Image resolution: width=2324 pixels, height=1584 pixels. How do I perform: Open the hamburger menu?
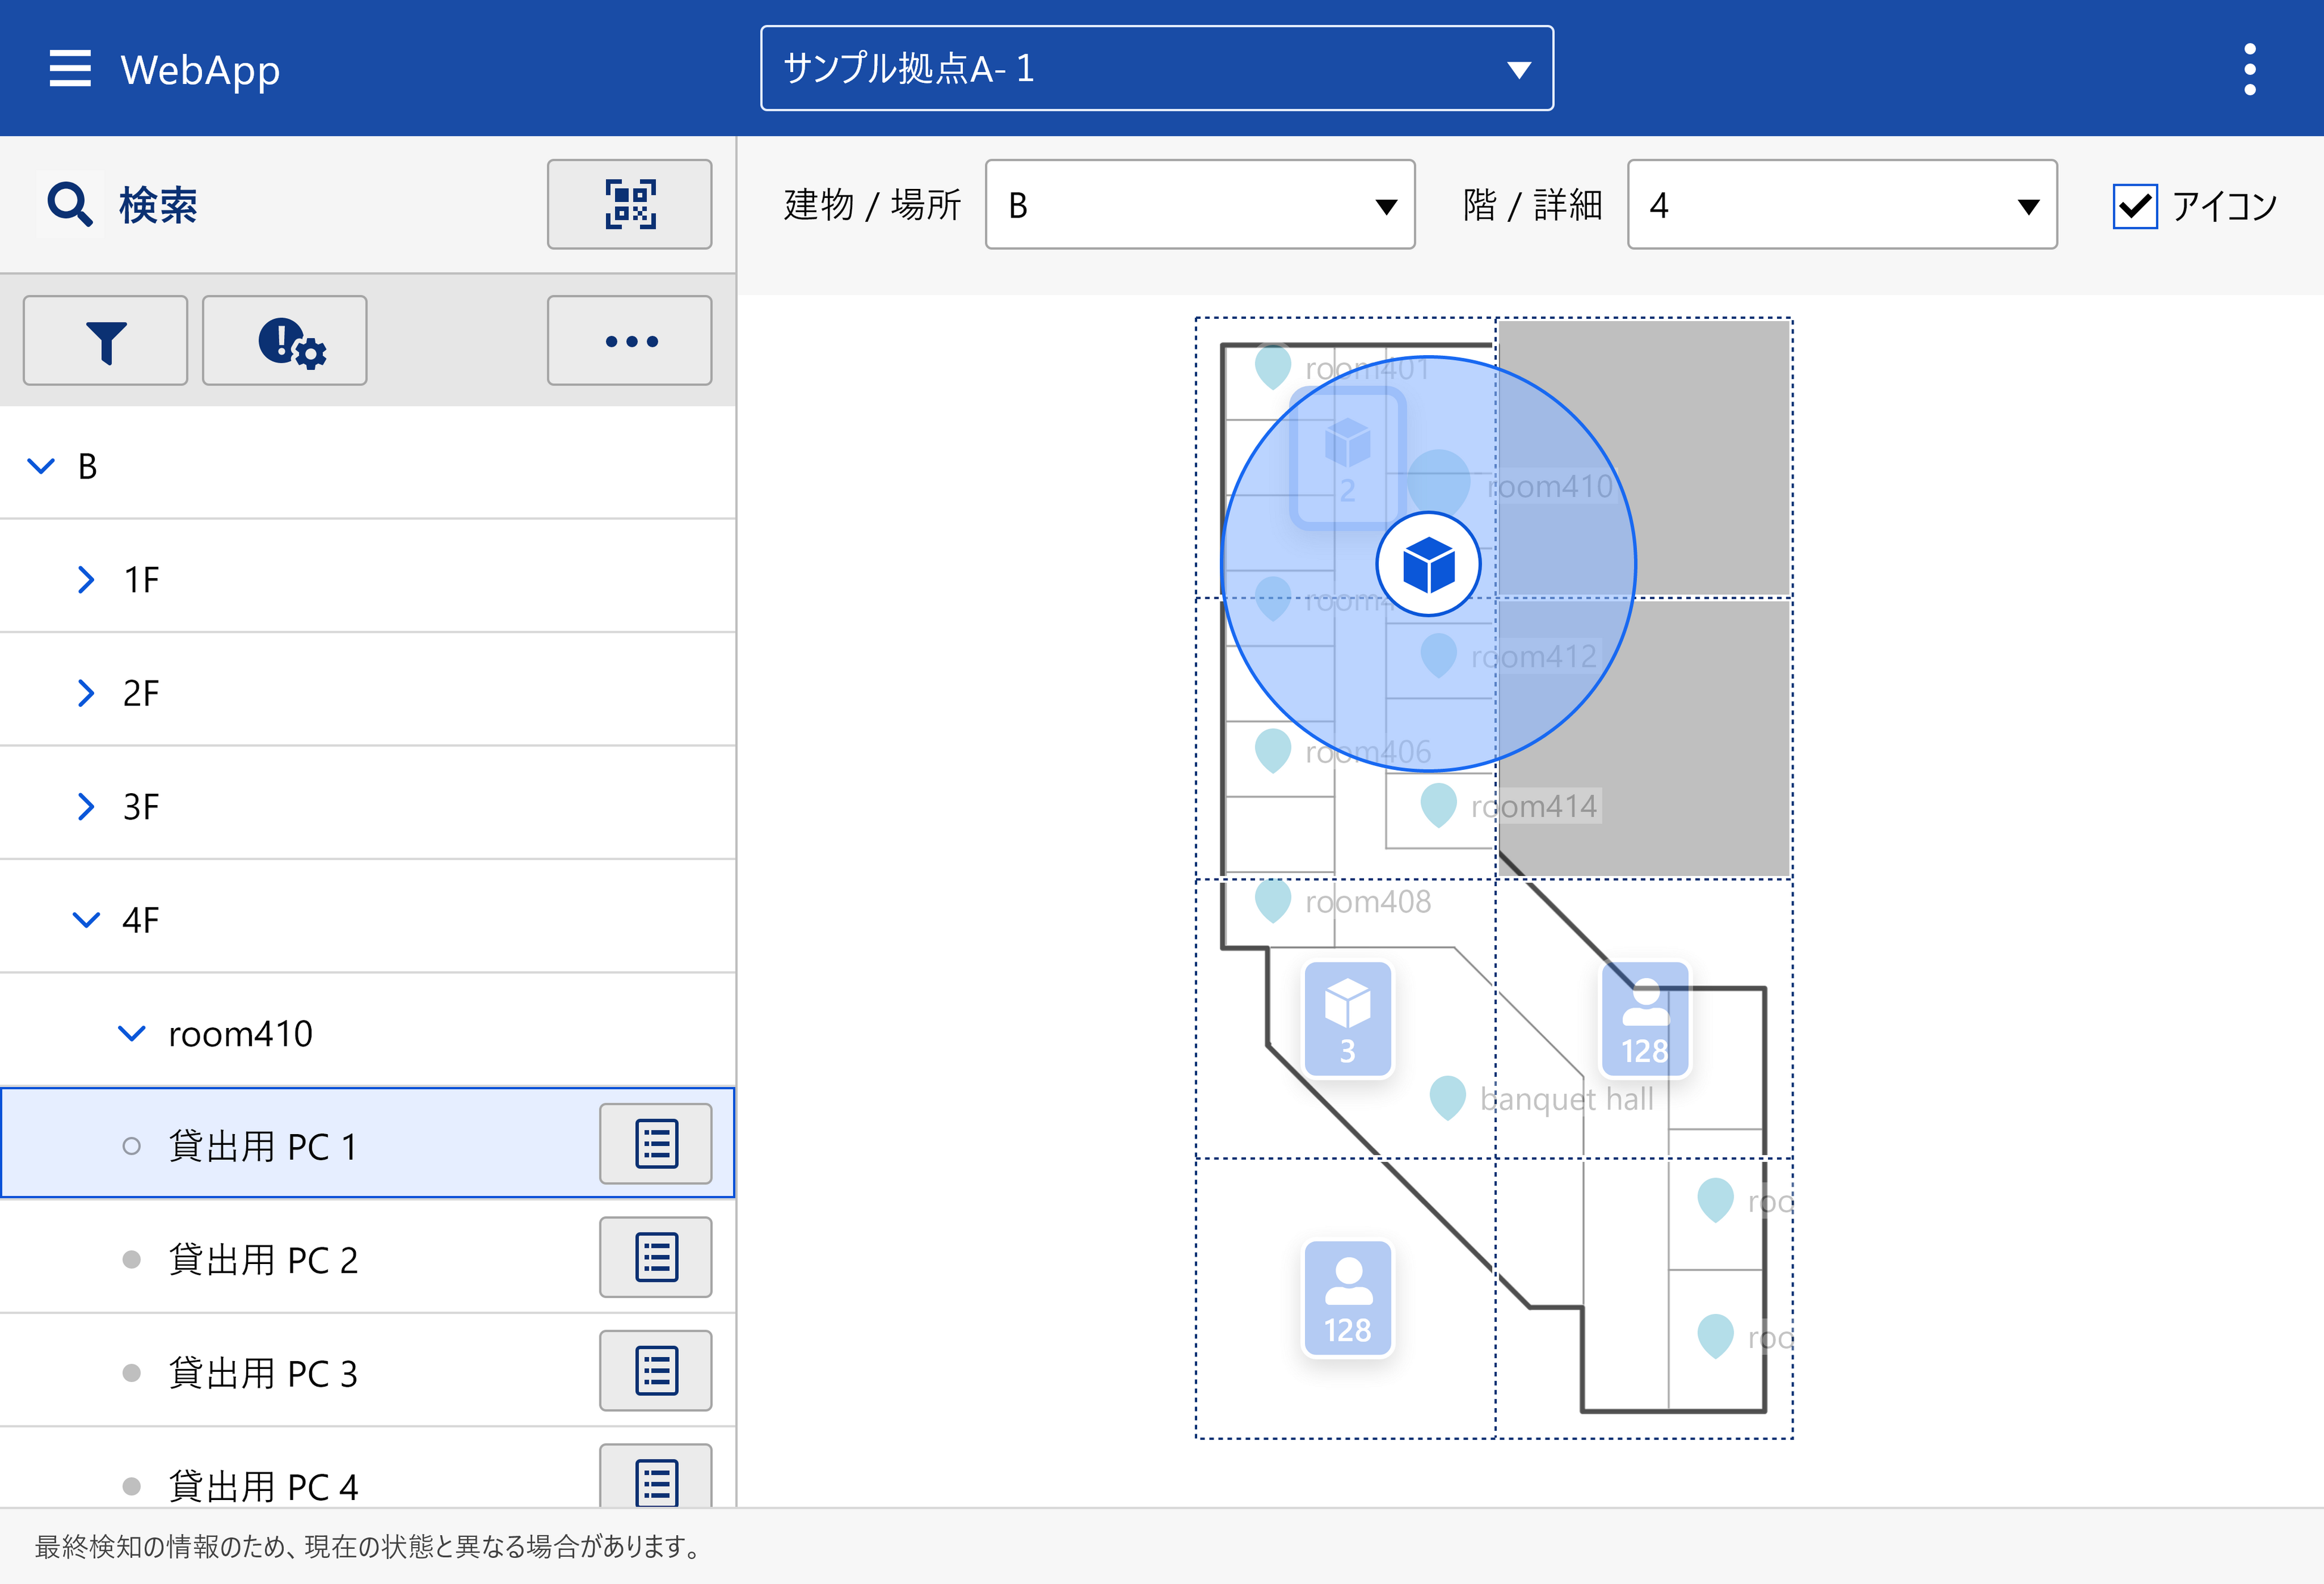[x=69, y=69]
